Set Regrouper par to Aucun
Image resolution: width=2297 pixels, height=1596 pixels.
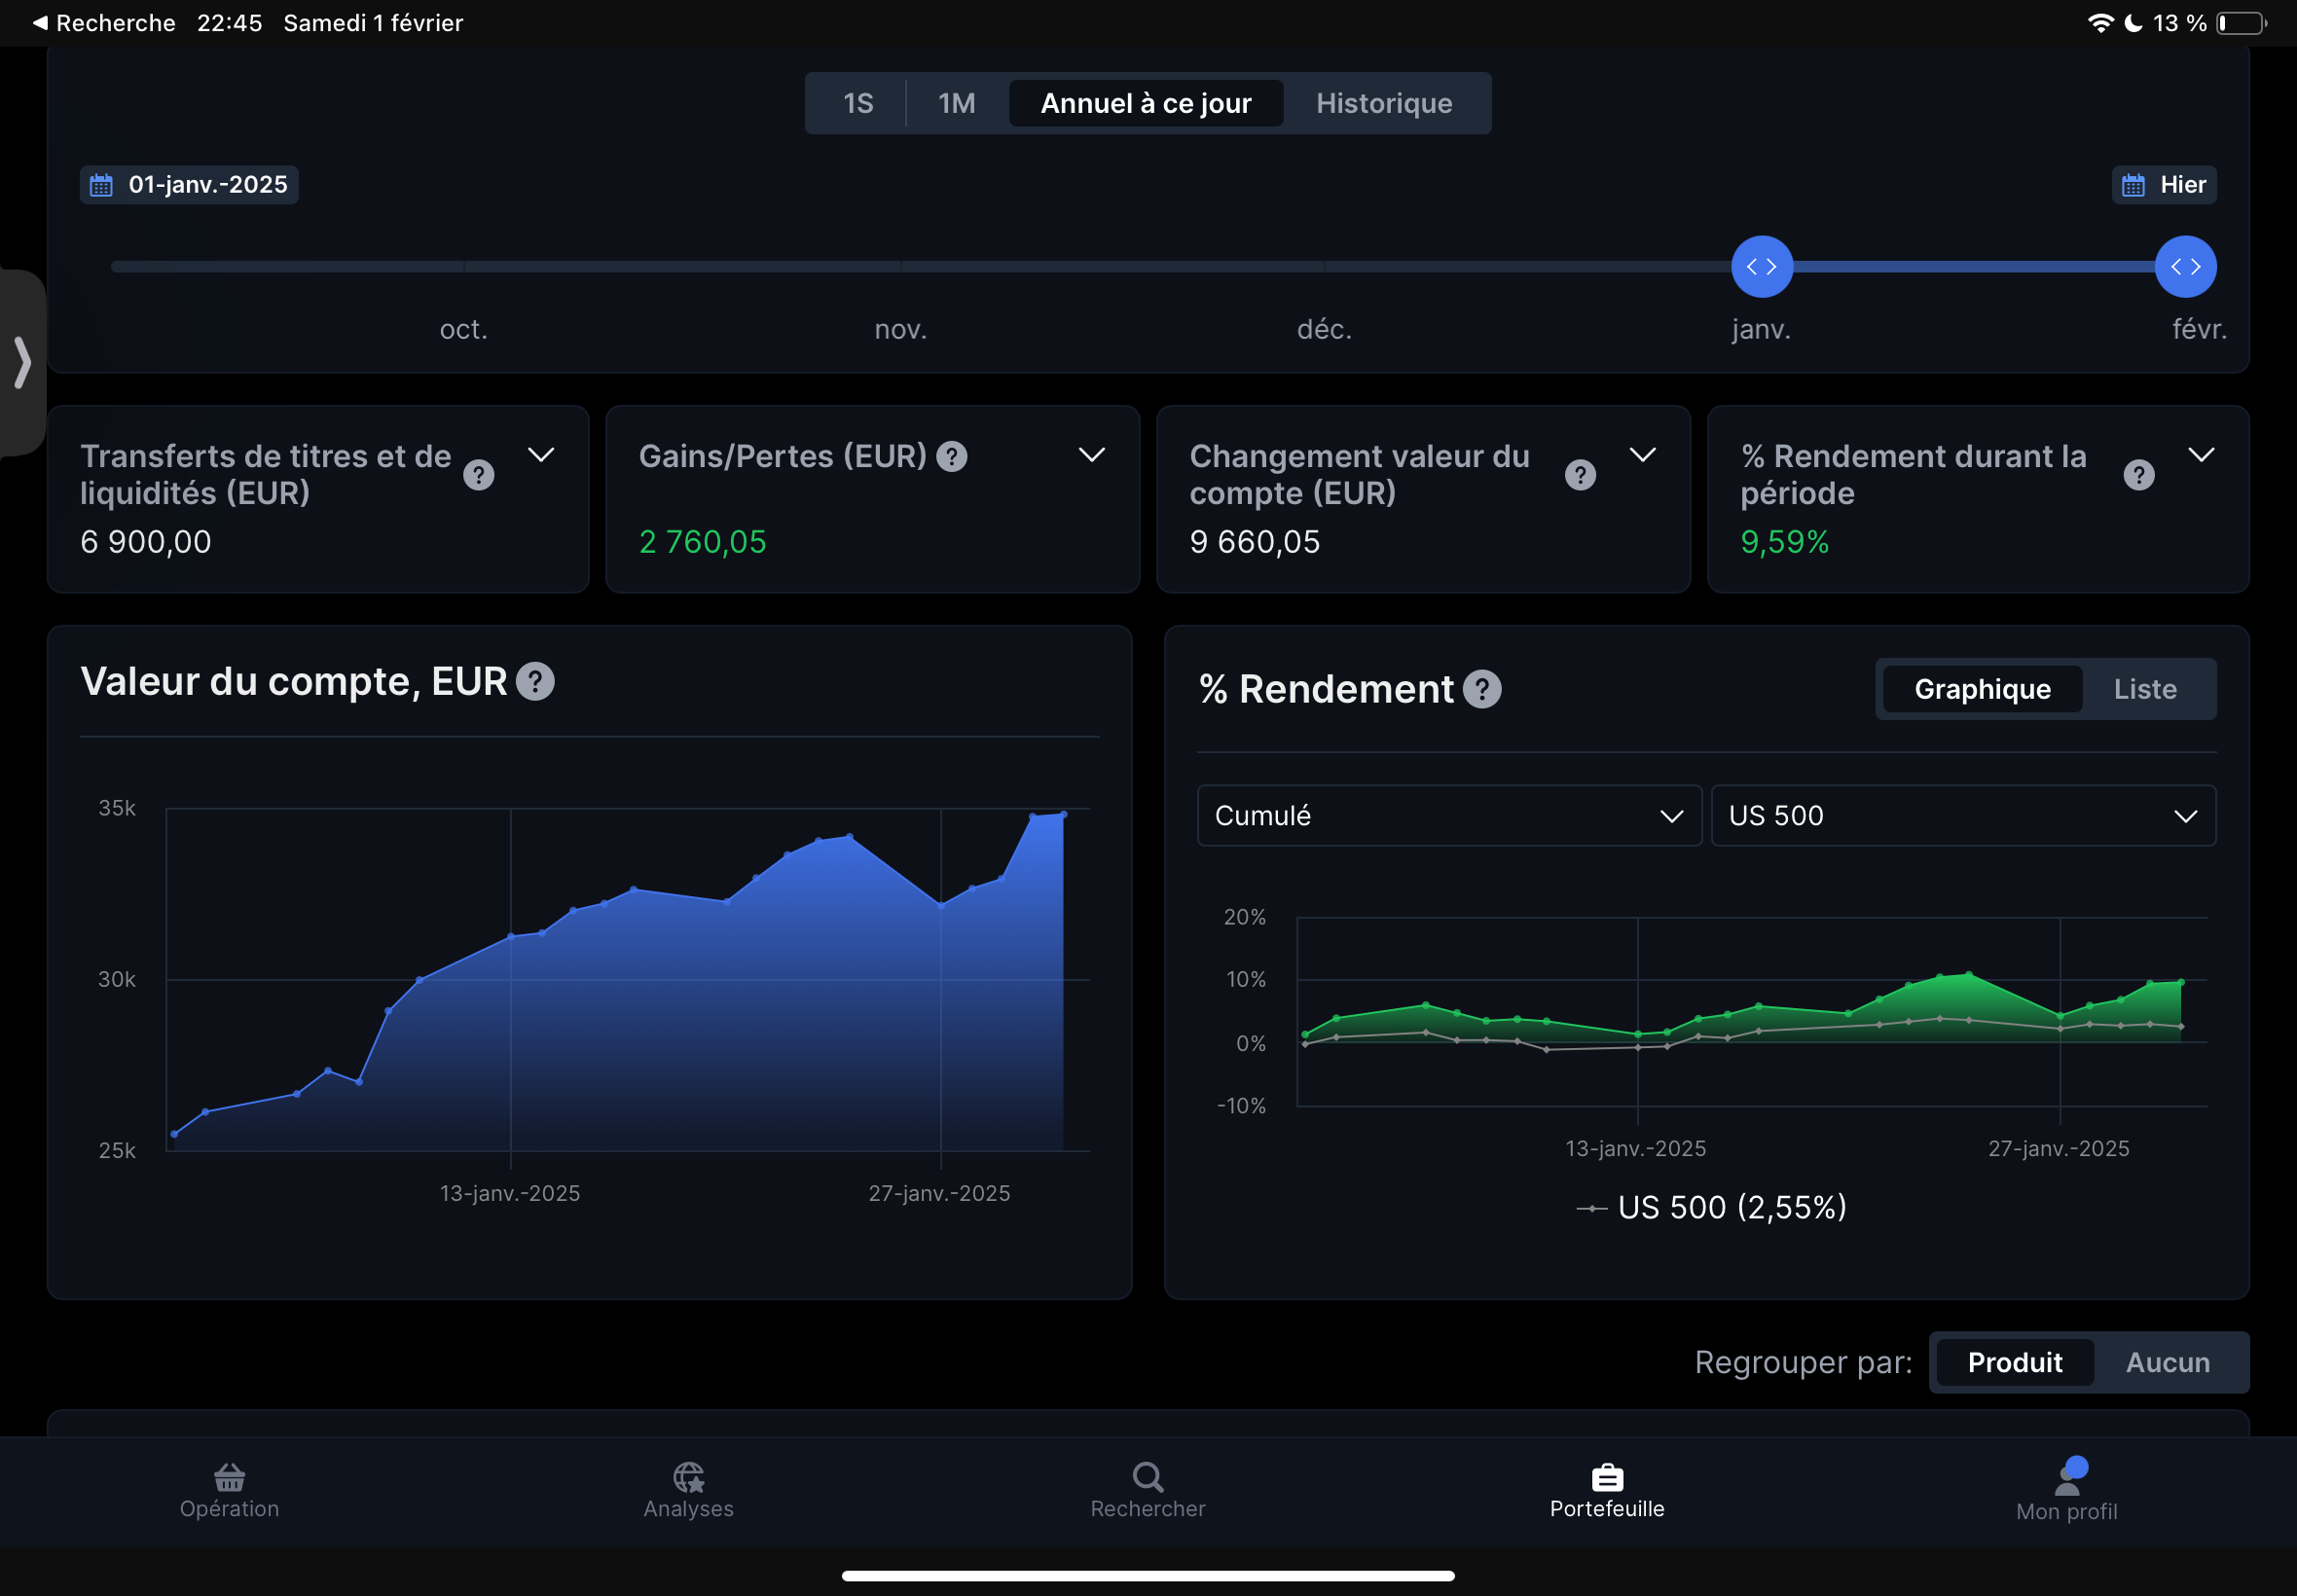pos(2168,1362)
